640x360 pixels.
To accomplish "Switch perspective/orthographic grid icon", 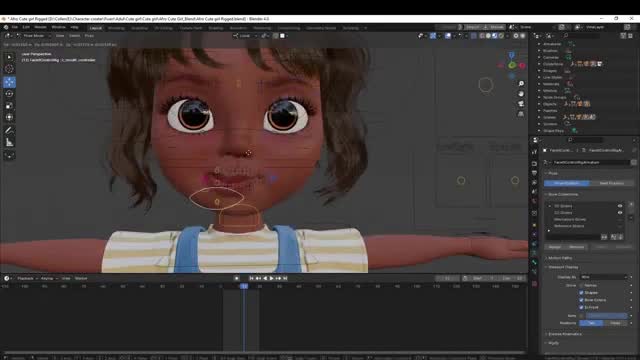I will point(521,114).
